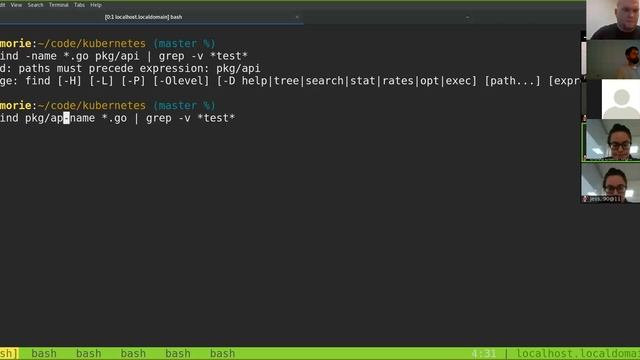Click the second '~/code/kubernetes' path in prompt
640x360 pixels.
point(92,106)
